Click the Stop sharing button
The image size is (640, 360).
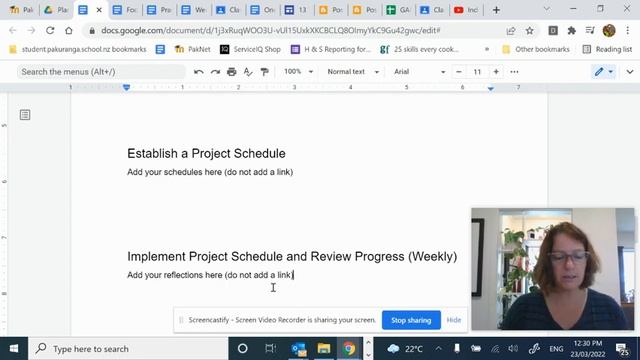pos(411,320)
